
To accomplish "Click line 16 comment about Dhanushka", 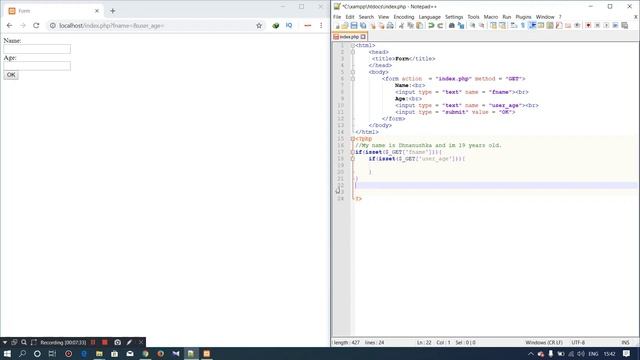I will (x=428, y=145).
